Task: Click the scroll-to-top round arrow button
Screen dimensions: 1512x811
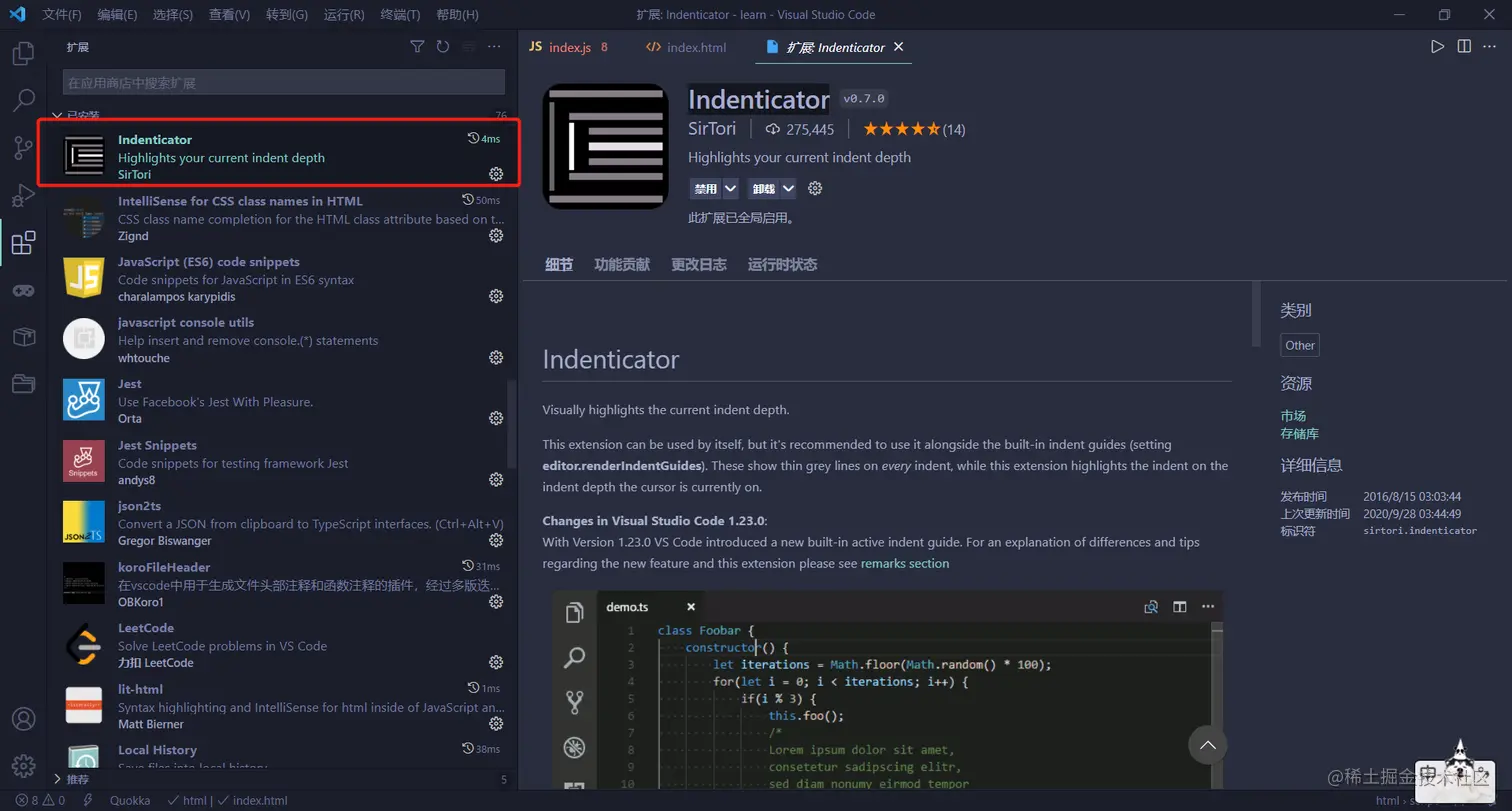Action: coord(1207,745)
